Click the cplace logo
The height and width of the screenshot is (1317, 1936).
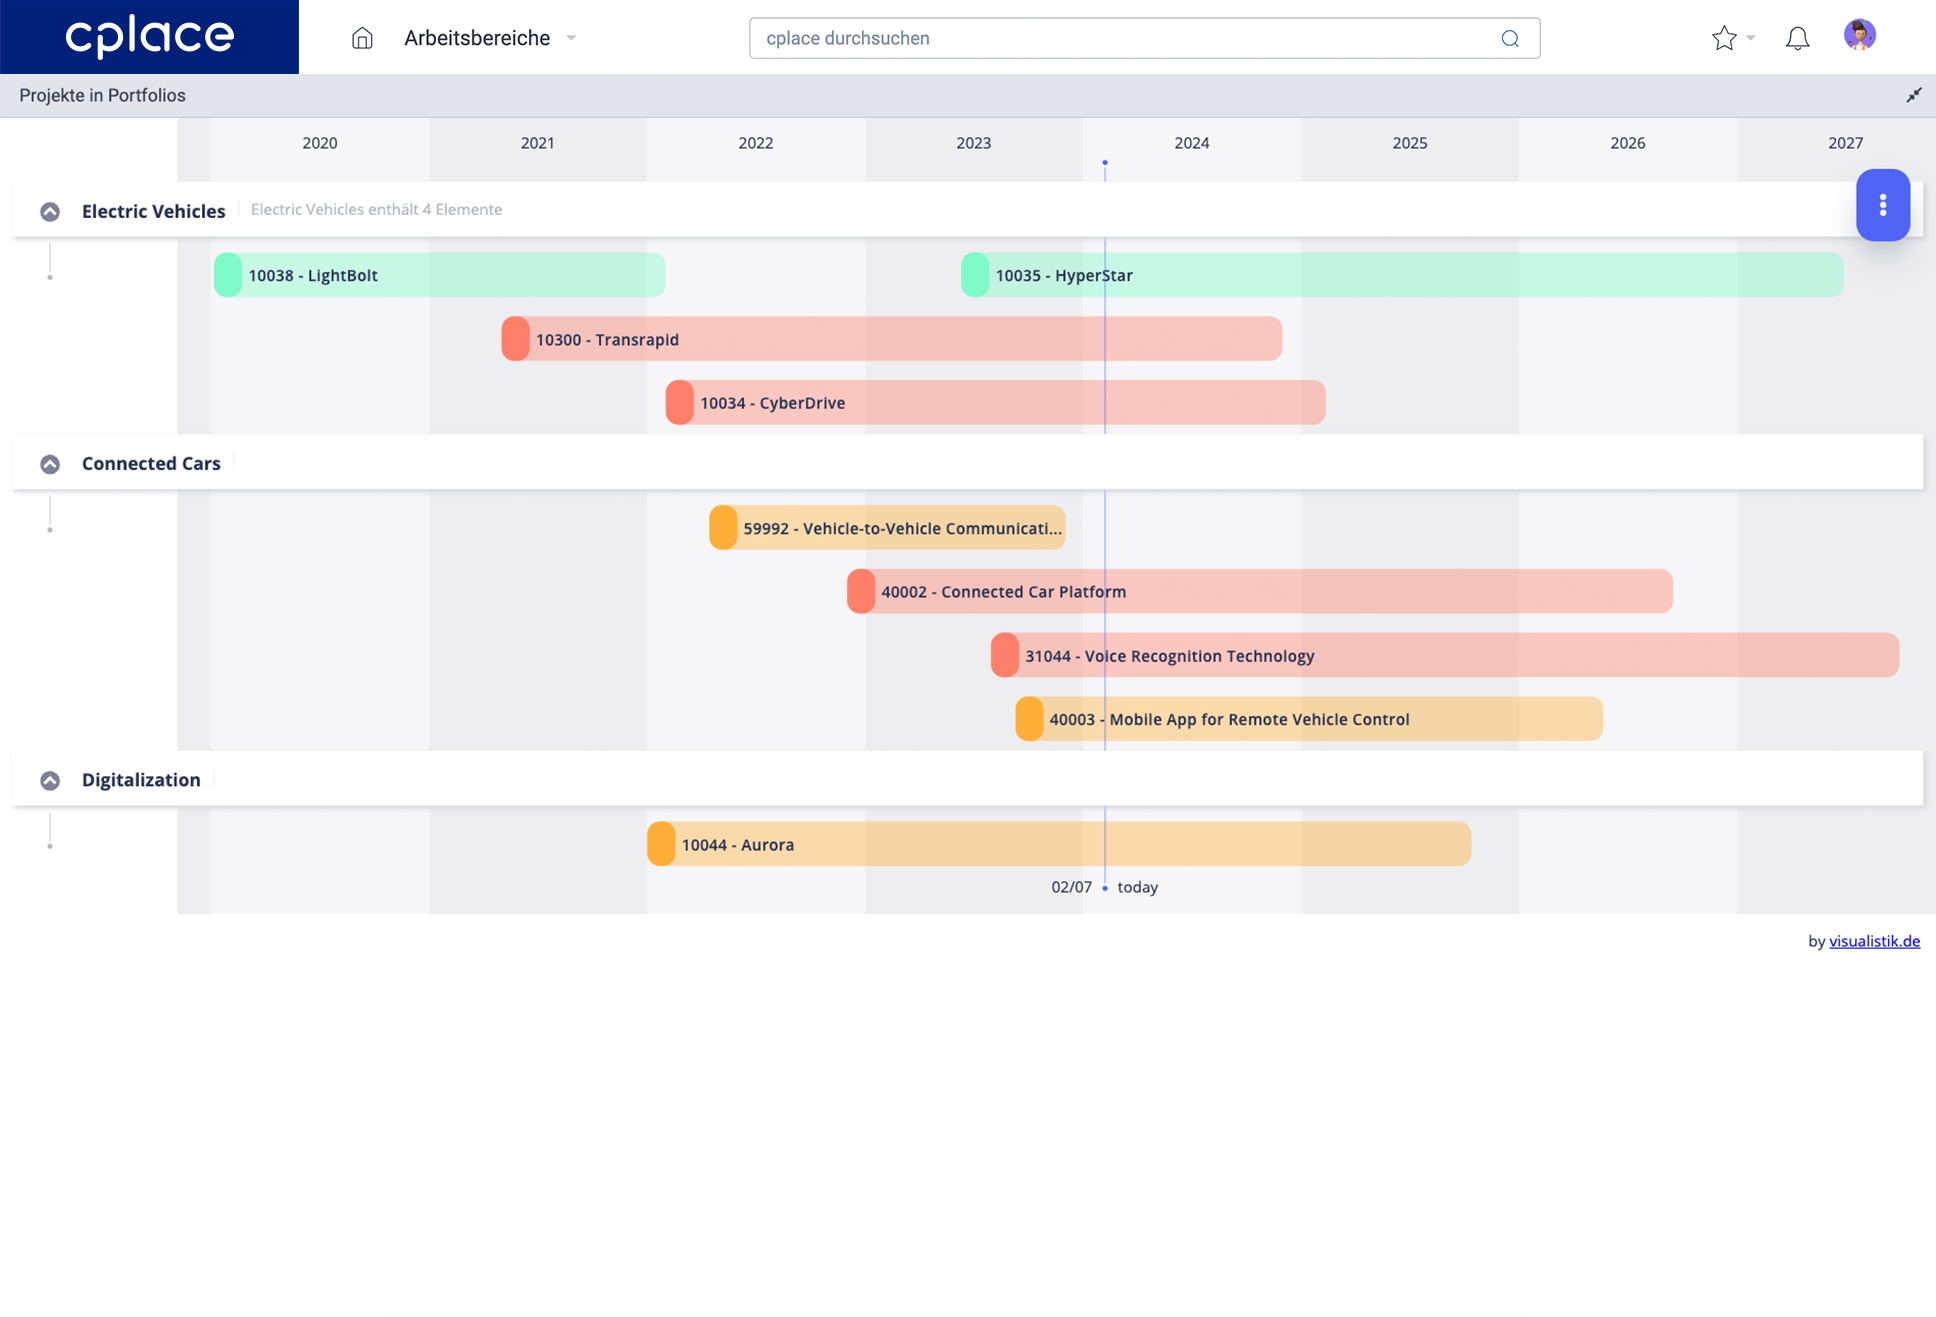click(x=149, y=37)
